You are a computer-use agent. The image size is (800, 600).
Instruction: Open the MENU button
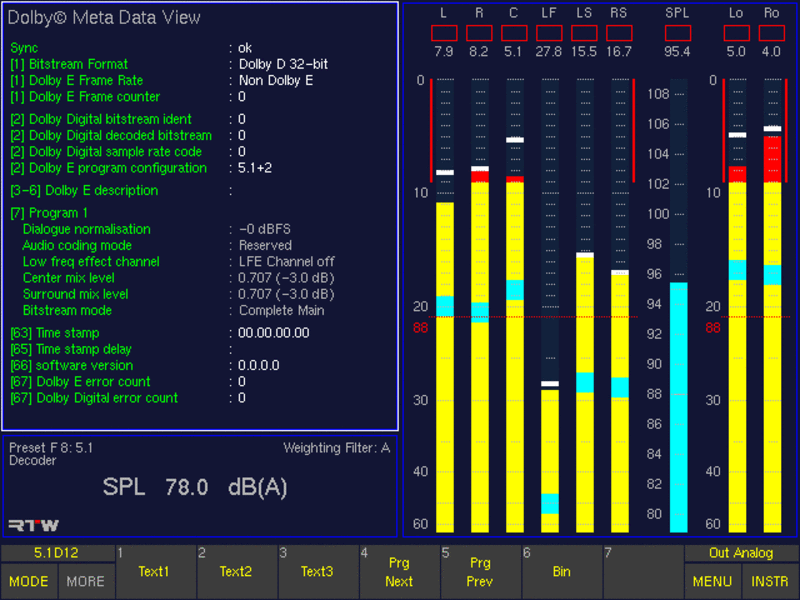[712, 581]
